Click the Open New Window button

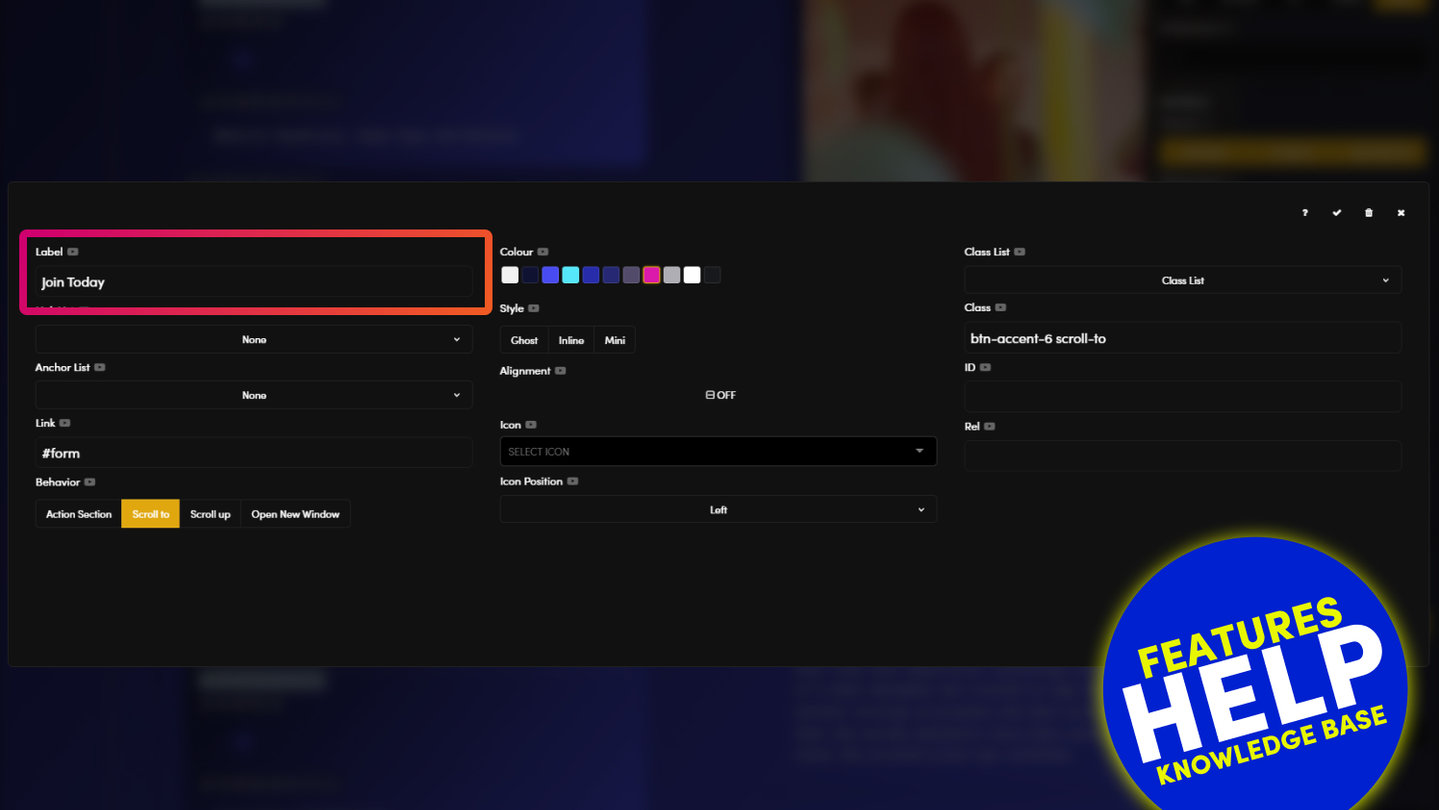click(295, 514)
